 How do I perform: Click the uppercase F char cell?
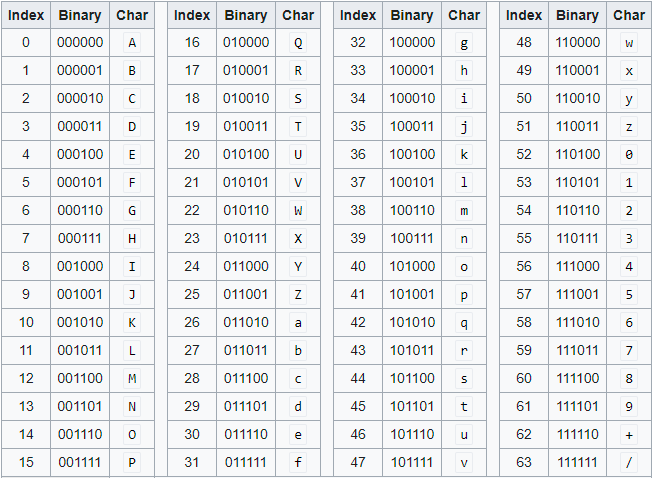pyautogui.click(x=132, y=182)
